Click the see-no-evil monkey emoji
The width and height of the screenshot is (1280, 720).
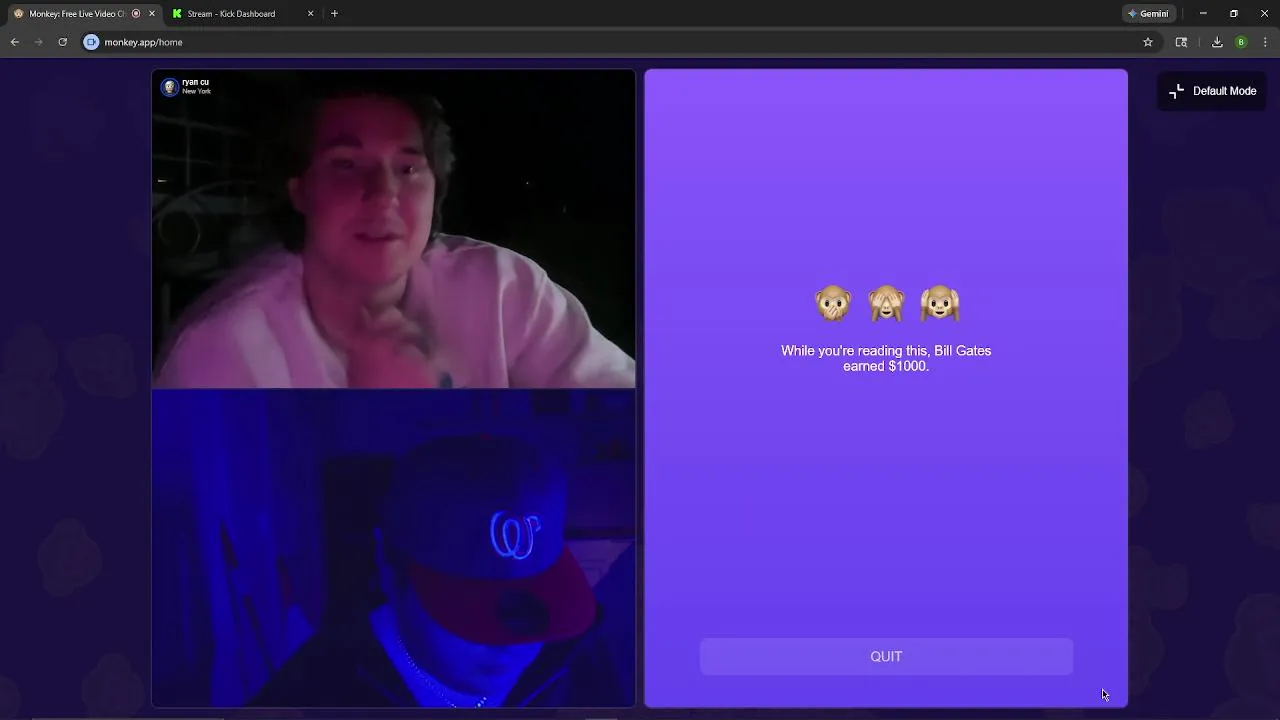point(886,303)
